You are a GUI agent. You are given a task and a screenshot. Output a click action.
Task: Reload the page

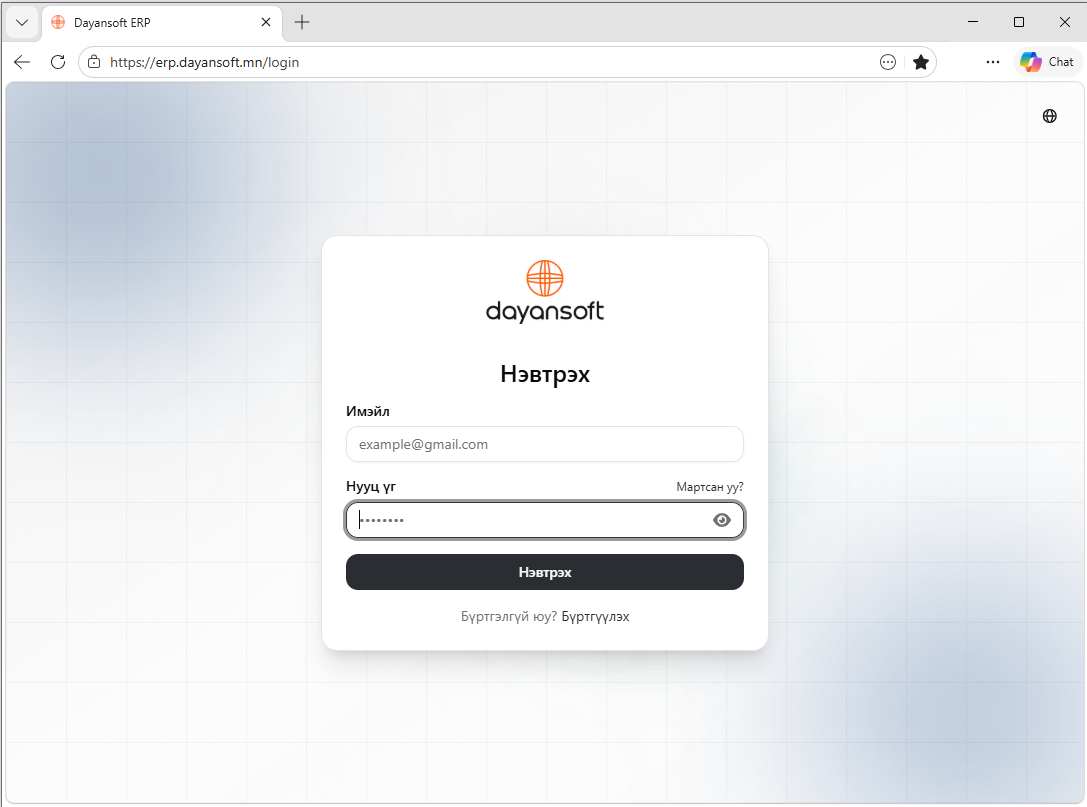(58, 62)
